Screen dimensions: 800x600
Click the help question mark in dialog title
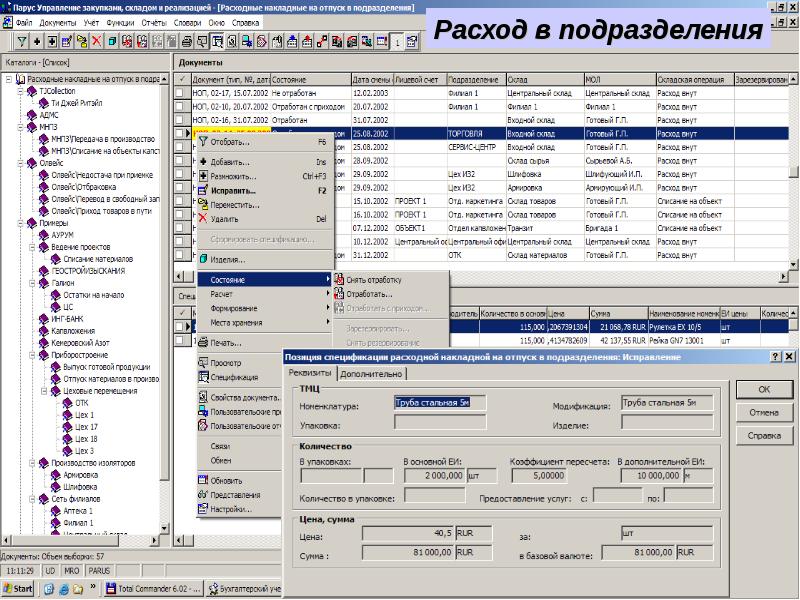tap(775, 356)
